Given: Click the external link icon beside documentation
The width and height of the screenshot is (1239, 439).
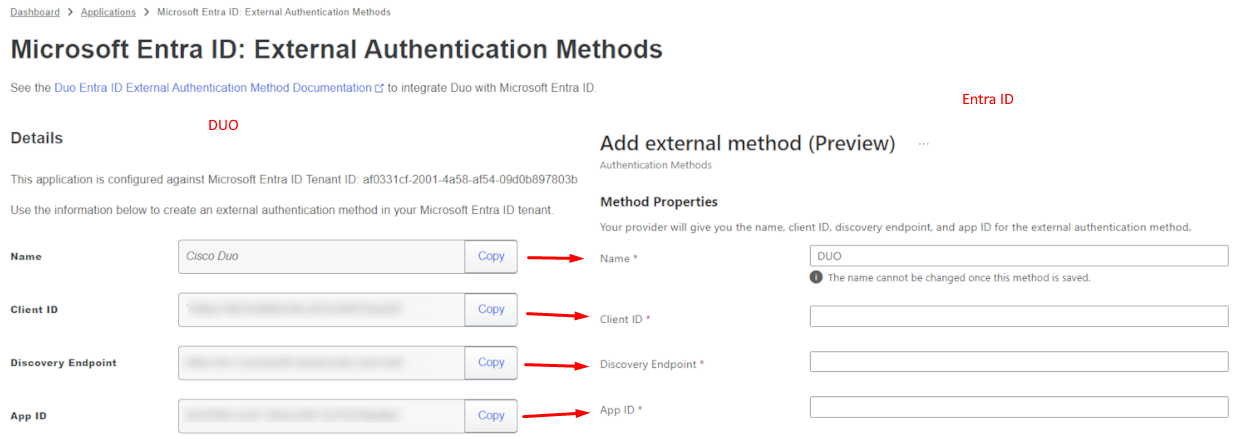Looking at the screenshot, I should [x=379, y=88].
